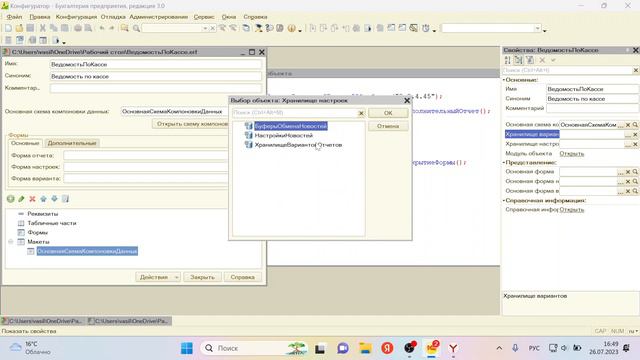Select ХранилищеВариантовОтчетов in the list

click(x=298, y=145)
